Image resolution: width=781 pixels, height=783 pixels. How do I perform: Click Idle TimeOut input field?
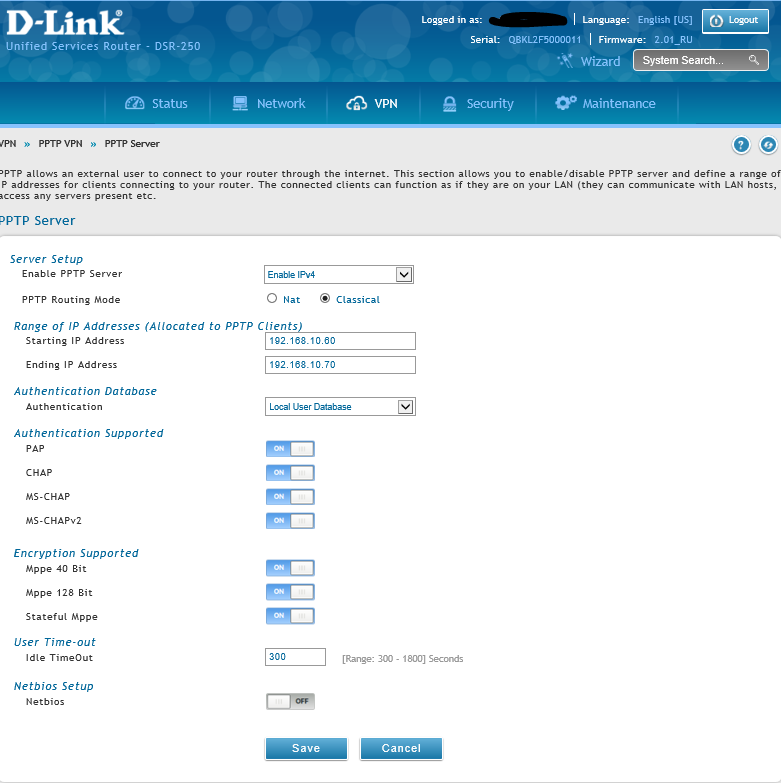click(295, 657)
